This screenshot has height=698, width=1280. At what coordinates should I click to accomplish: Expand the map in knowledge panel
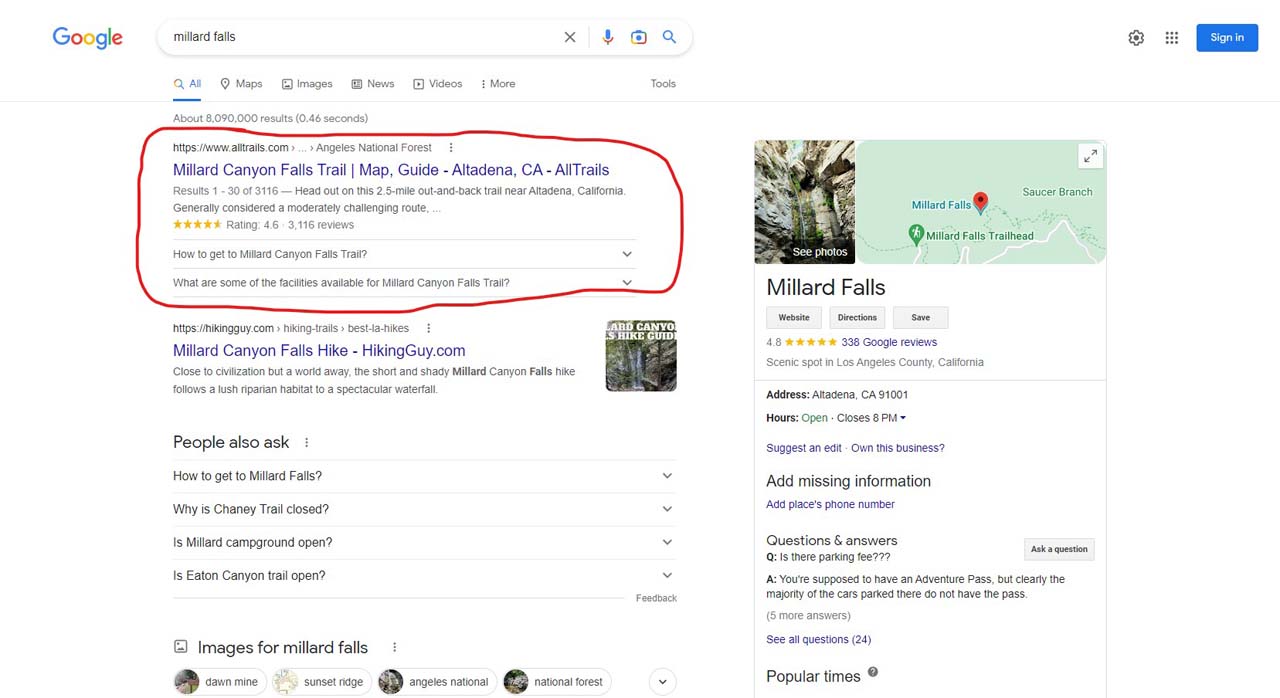pyautogui.click(x=1090, y=156)
